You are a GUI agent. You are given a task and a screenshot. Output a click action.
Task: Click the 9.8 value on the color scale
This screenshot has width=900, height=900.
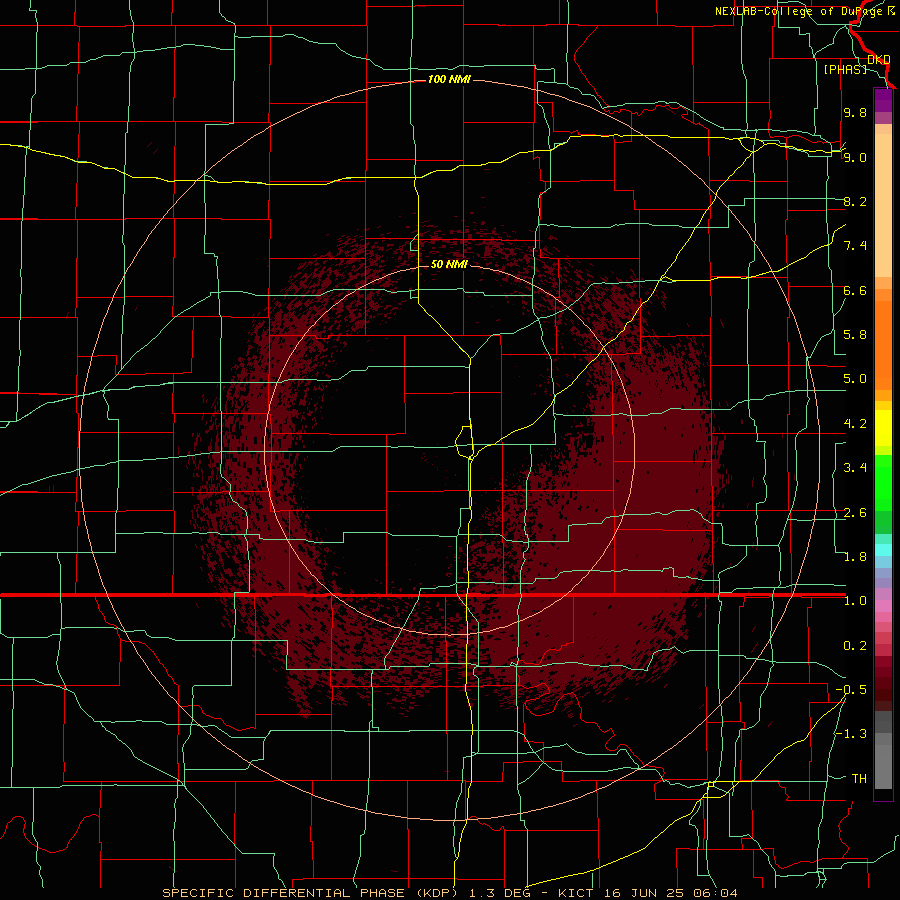coord(855,112)
